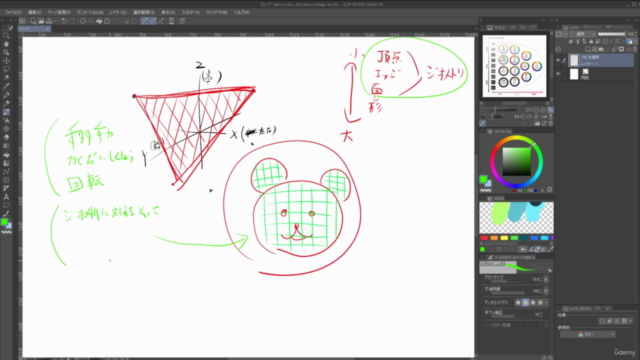
Task: Toggle Lock transparent pixels icon
Action: [x=598, y=42]
